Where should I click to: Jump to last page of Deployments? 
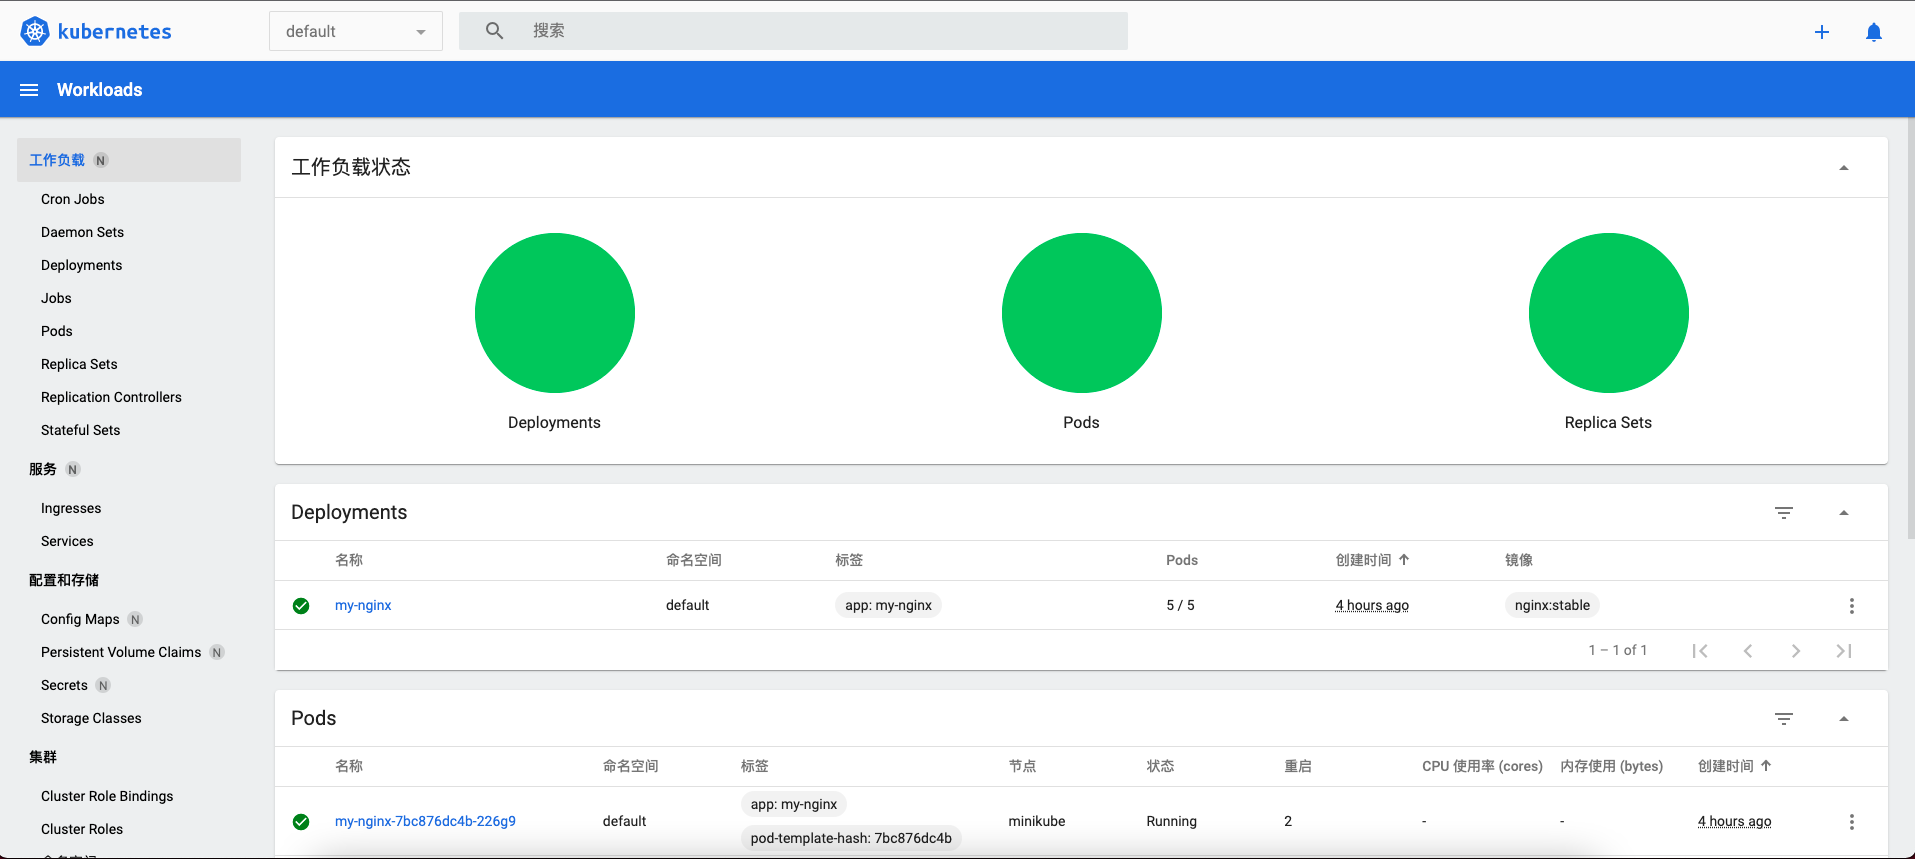coord(1843,651)
